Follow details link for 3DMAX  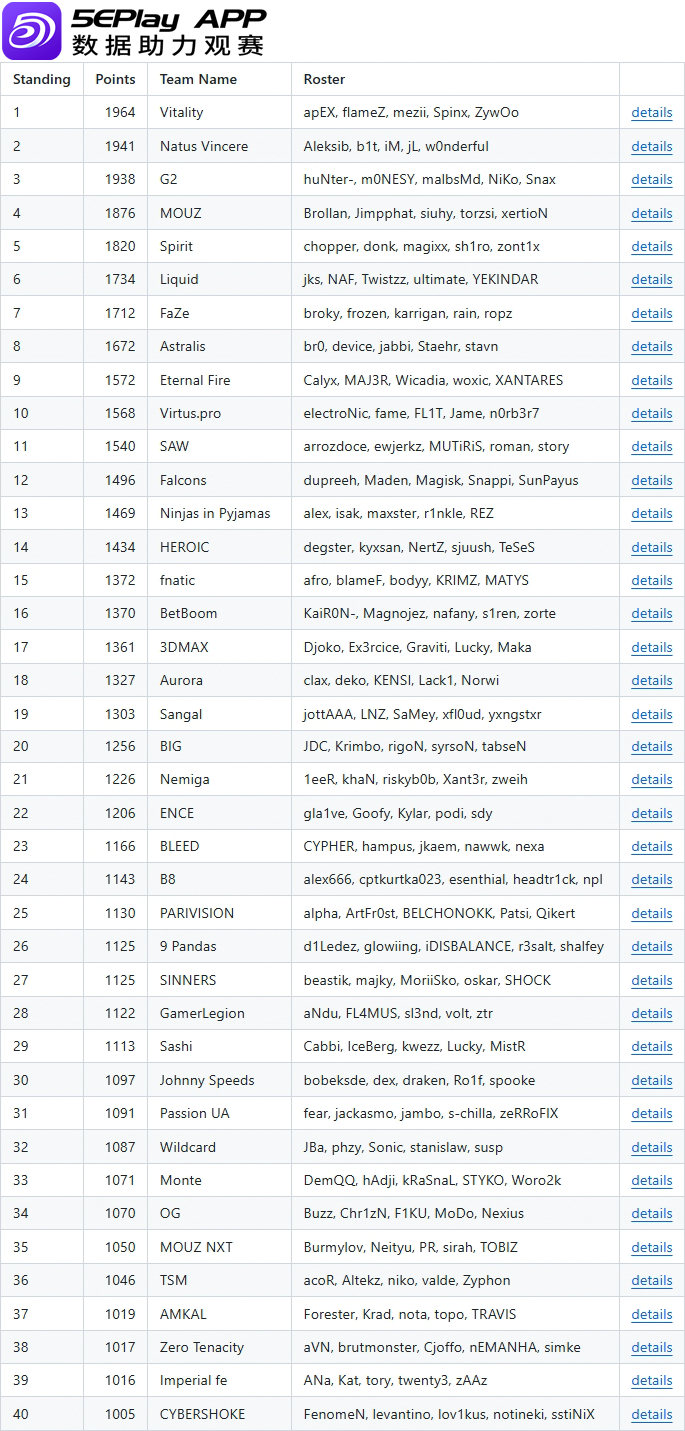652,647
